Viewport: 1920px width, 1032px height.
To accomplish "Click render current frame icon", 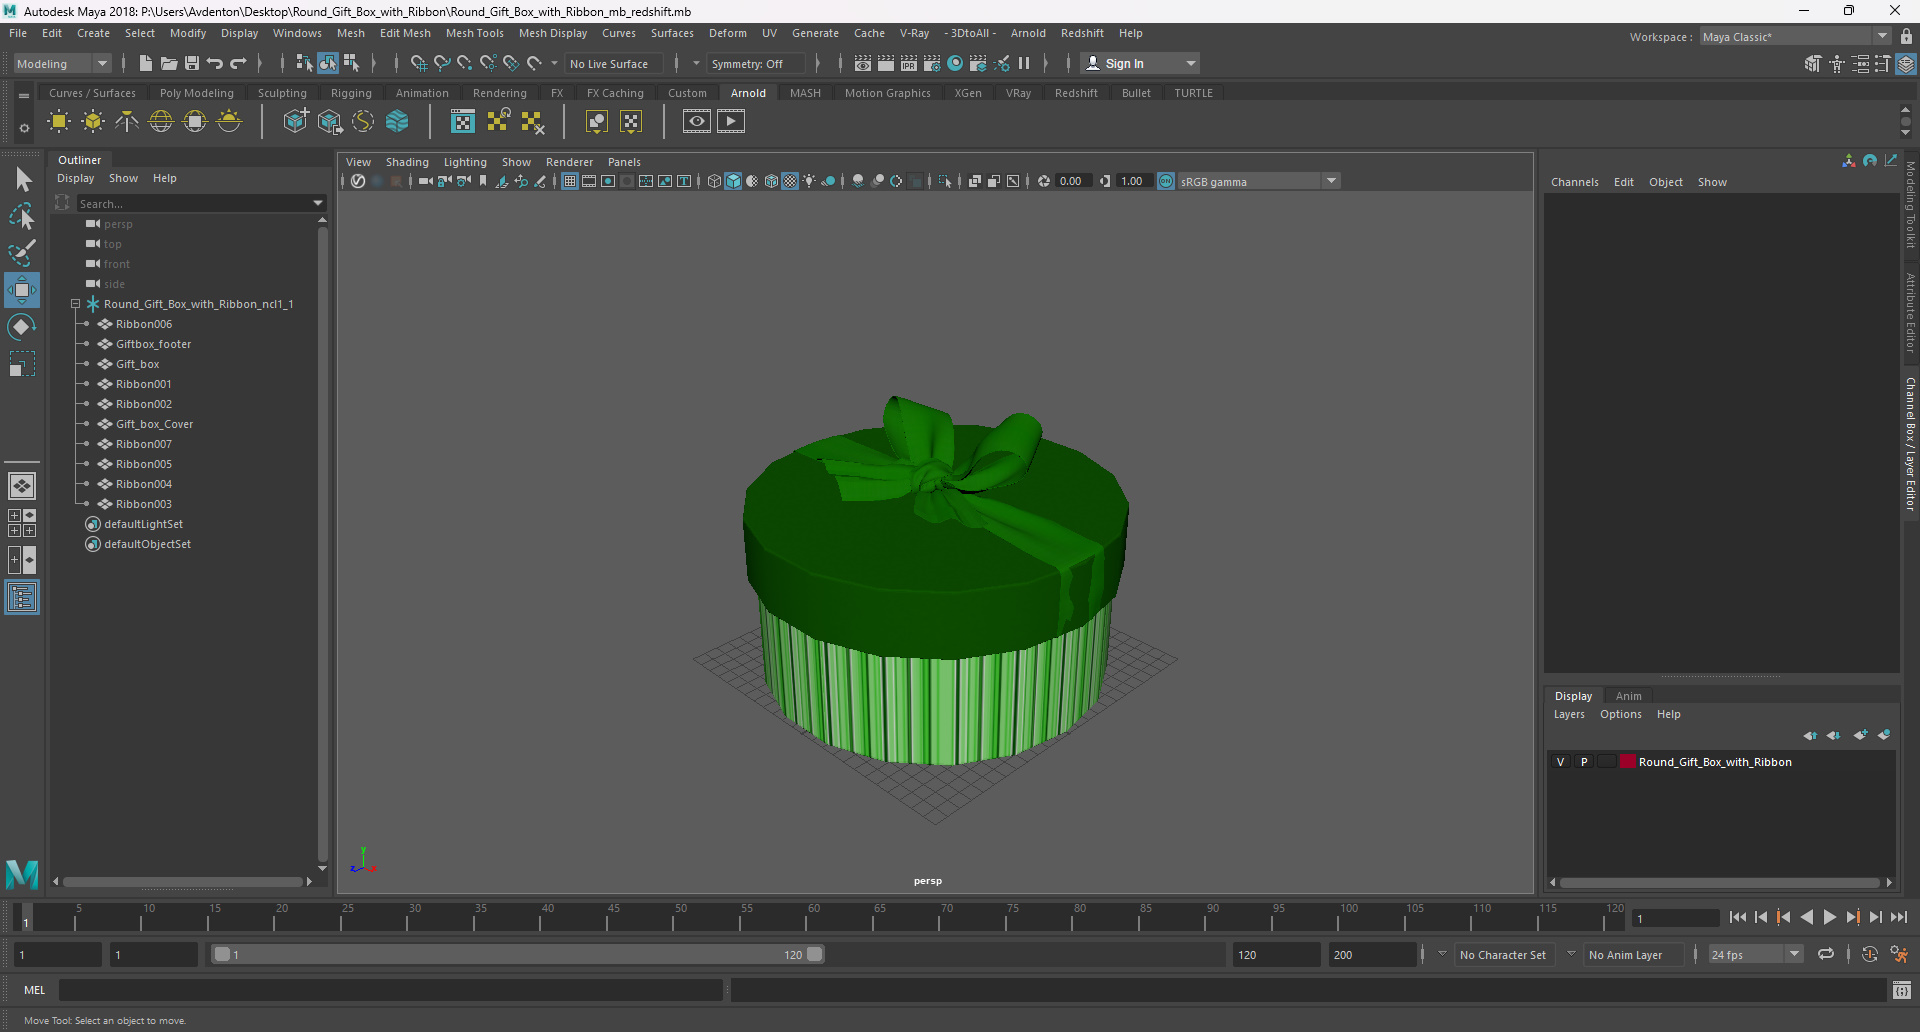I will coord(886,63).
